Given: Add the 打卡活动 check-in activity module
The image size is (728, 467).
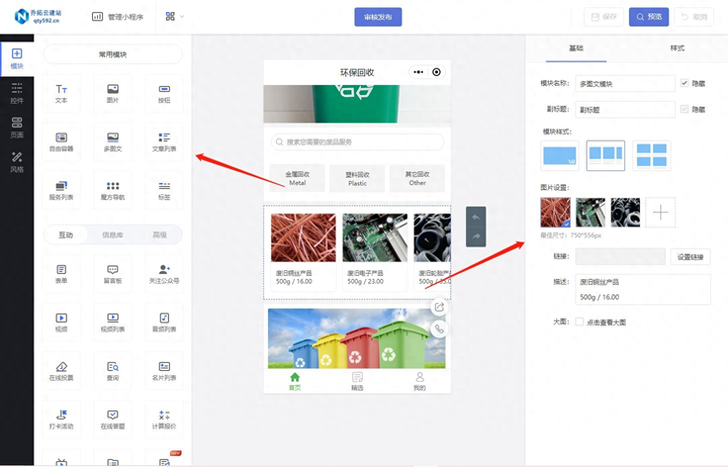Looking at the screenshot, I should 61,419.
